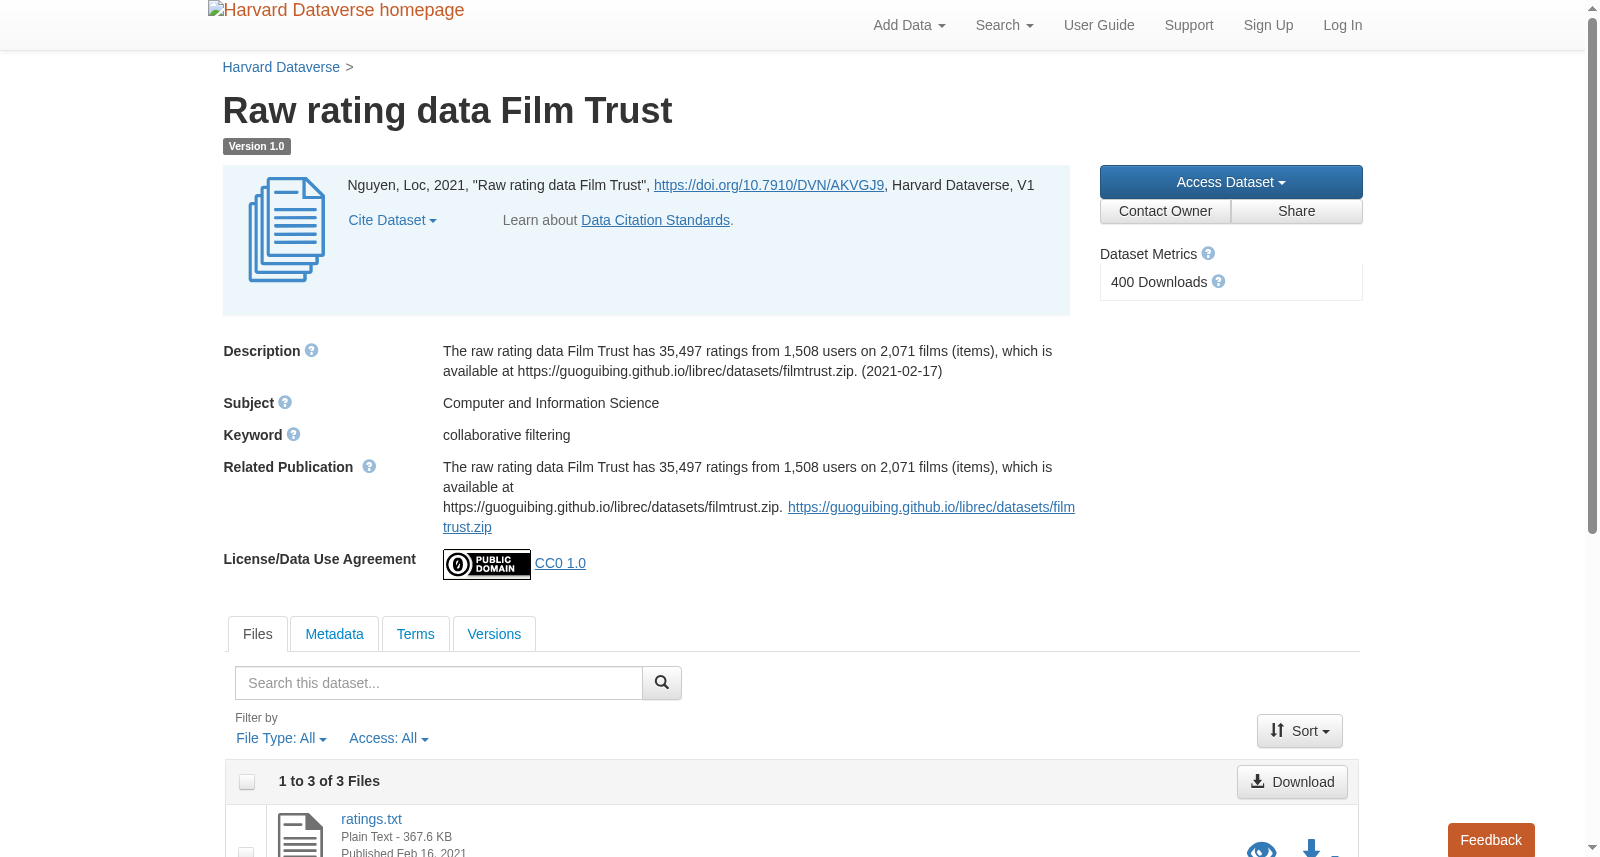The image size is (1600, 857).
Task: Click the Version 1.0 badge
Action: pyautogui.click(x=256, y=146)
